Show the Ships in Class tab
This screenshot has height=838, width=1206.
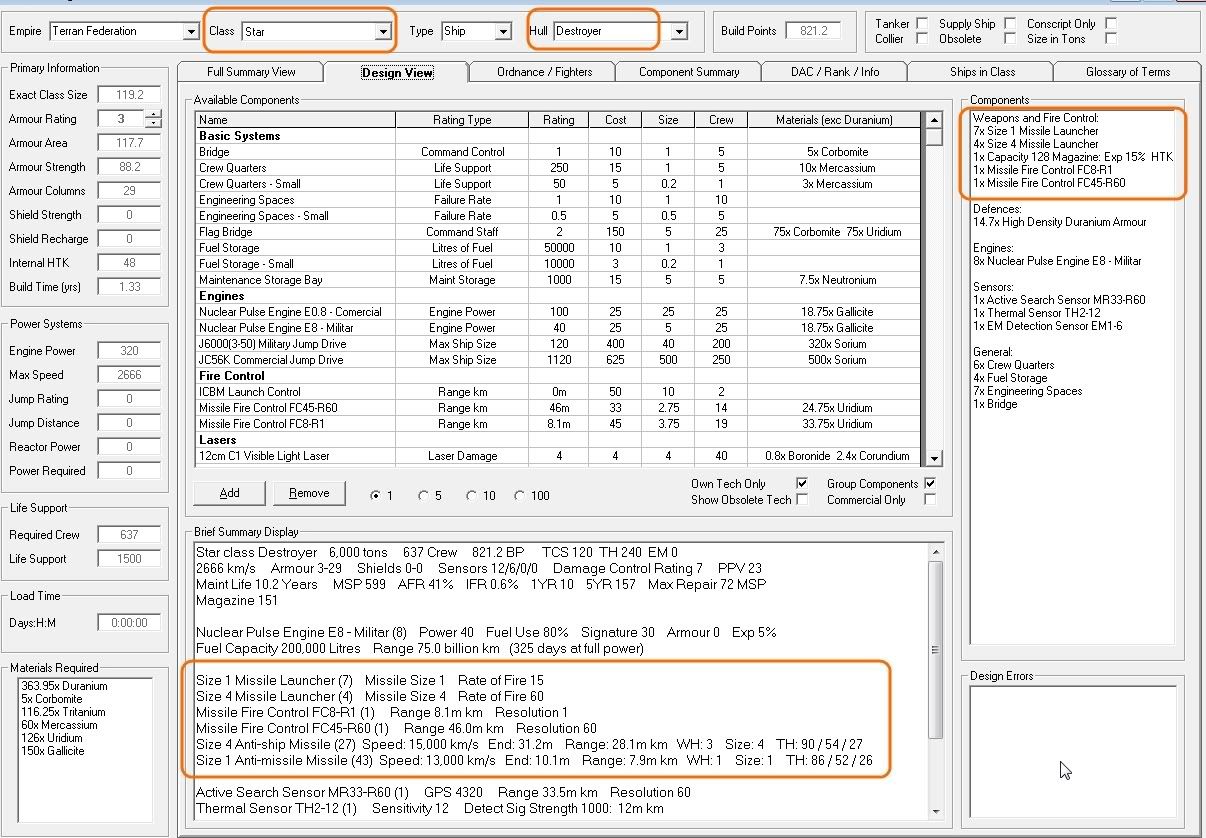(982, 72)
